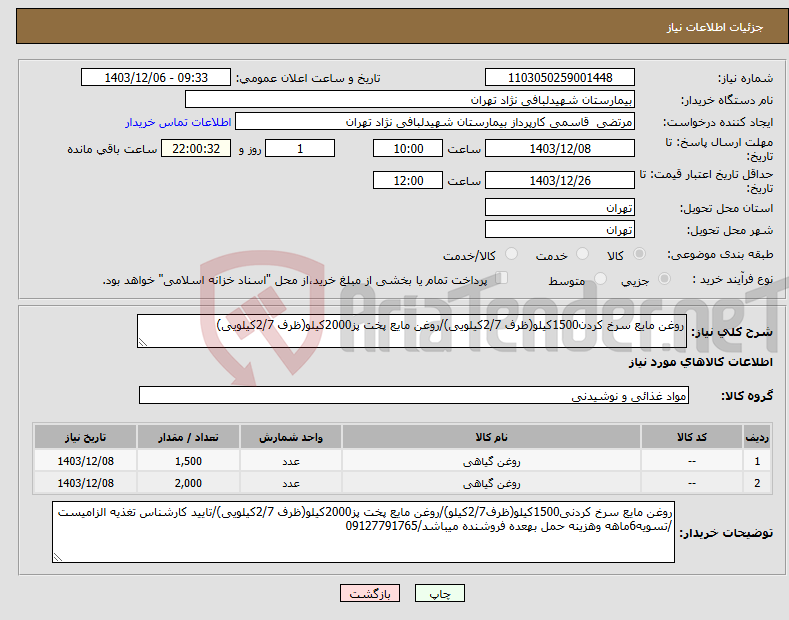Click the need date in row 1
The width and height of the screenshot is (789, 620).
pyautogui.click(x=86, y=461)
